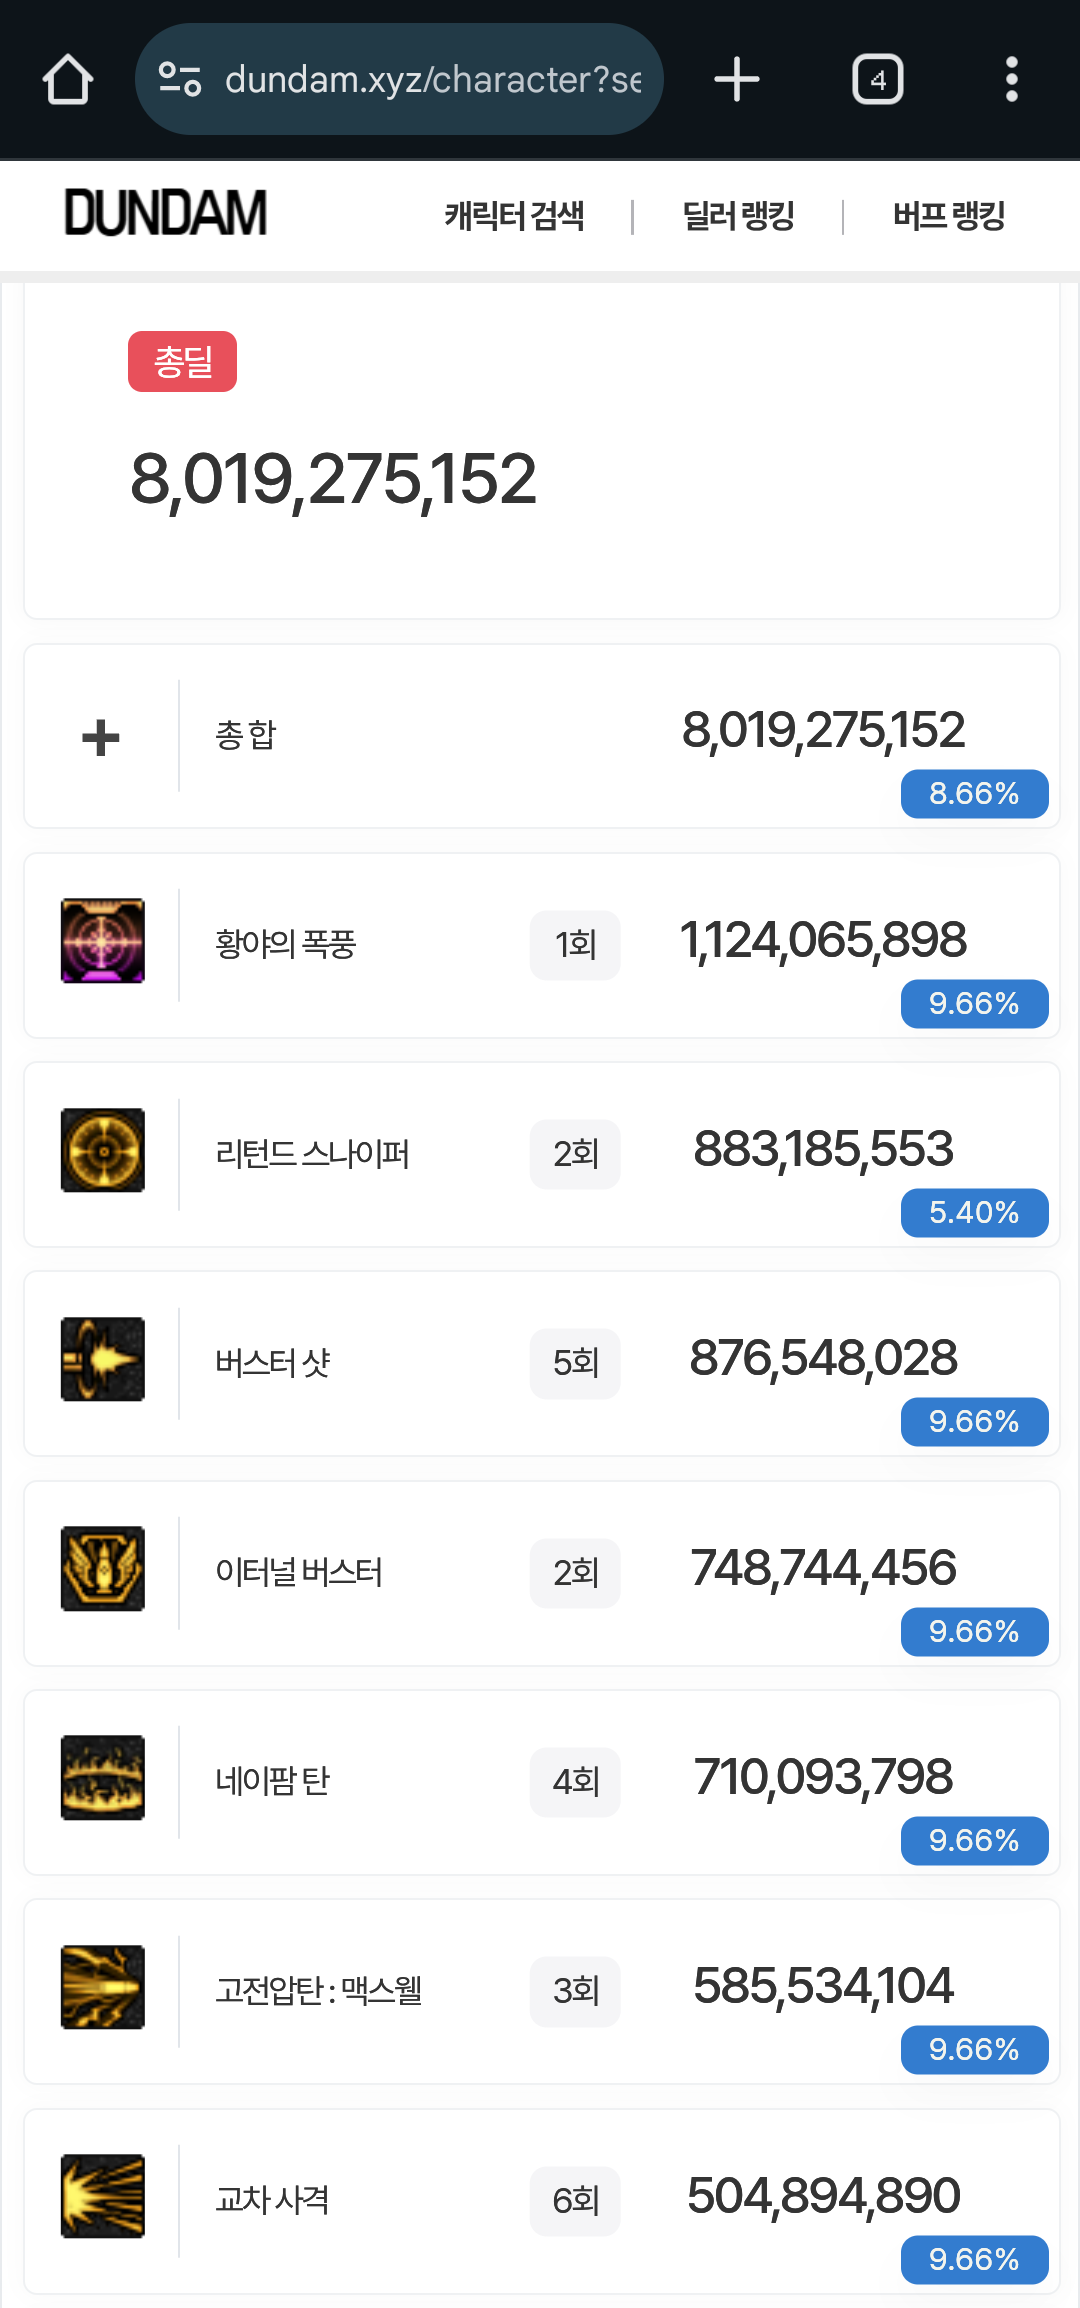
Task: Open the 캐릭터 검색 menu
Action: point(514,215)
